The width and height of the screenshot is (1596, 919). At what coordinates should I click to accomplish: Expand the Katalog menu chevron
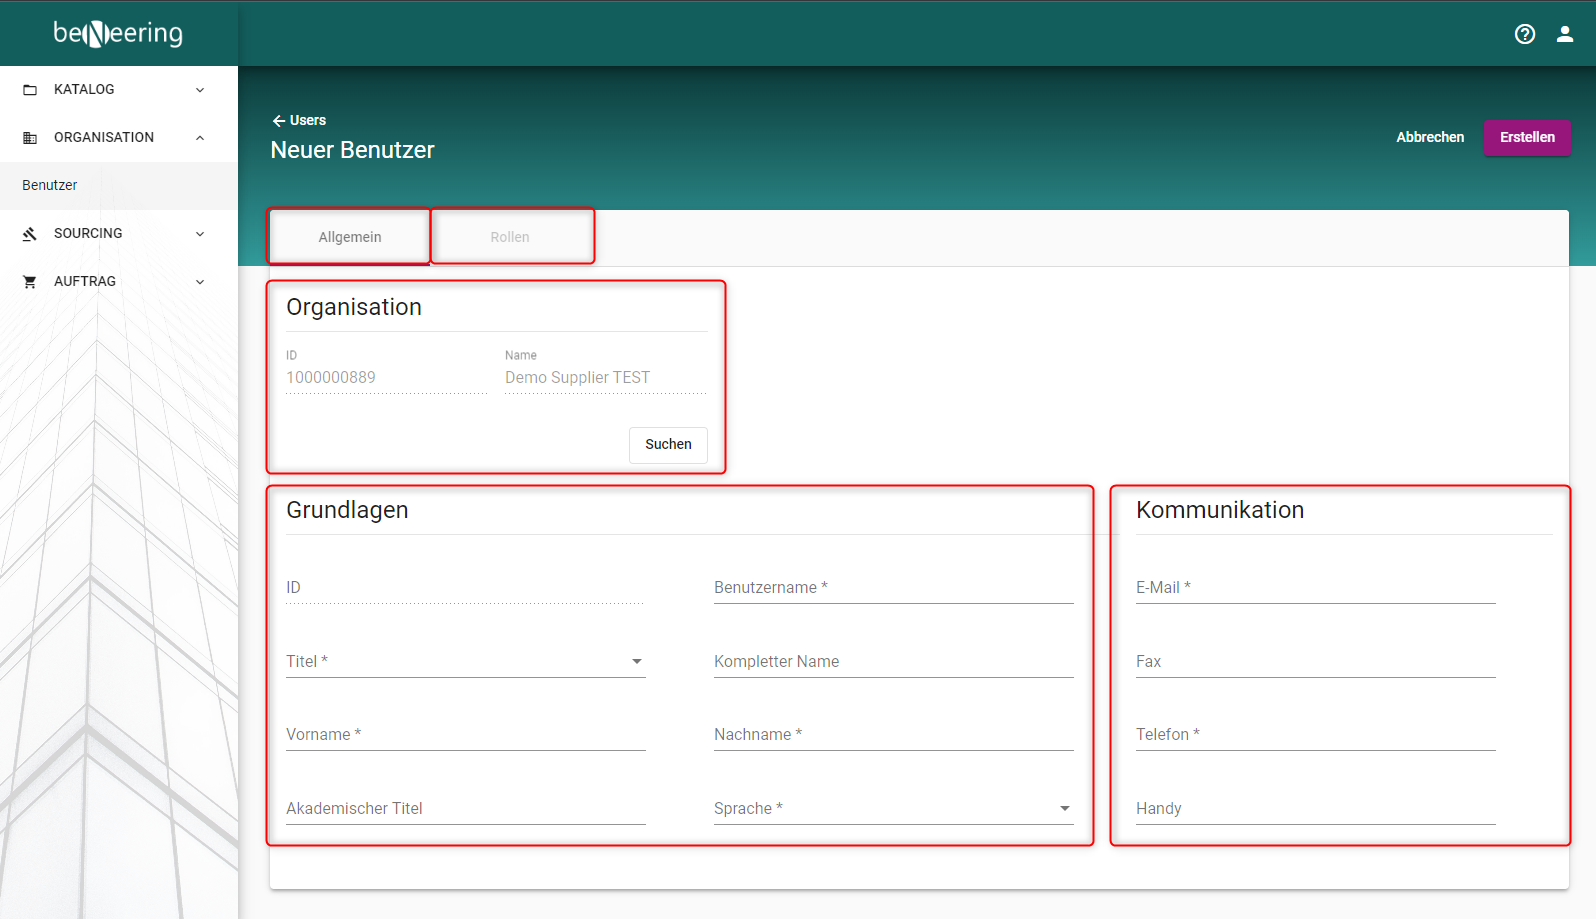point(200,90)
